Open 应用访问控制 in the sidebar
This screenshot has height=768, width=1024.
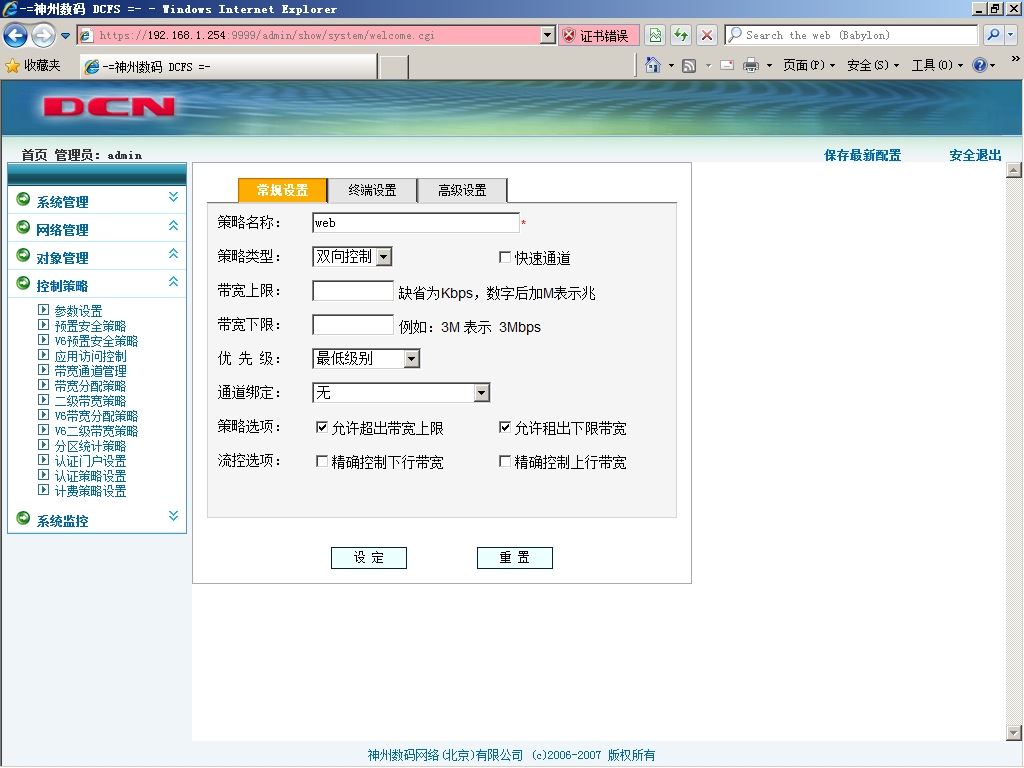click(90, 356)
